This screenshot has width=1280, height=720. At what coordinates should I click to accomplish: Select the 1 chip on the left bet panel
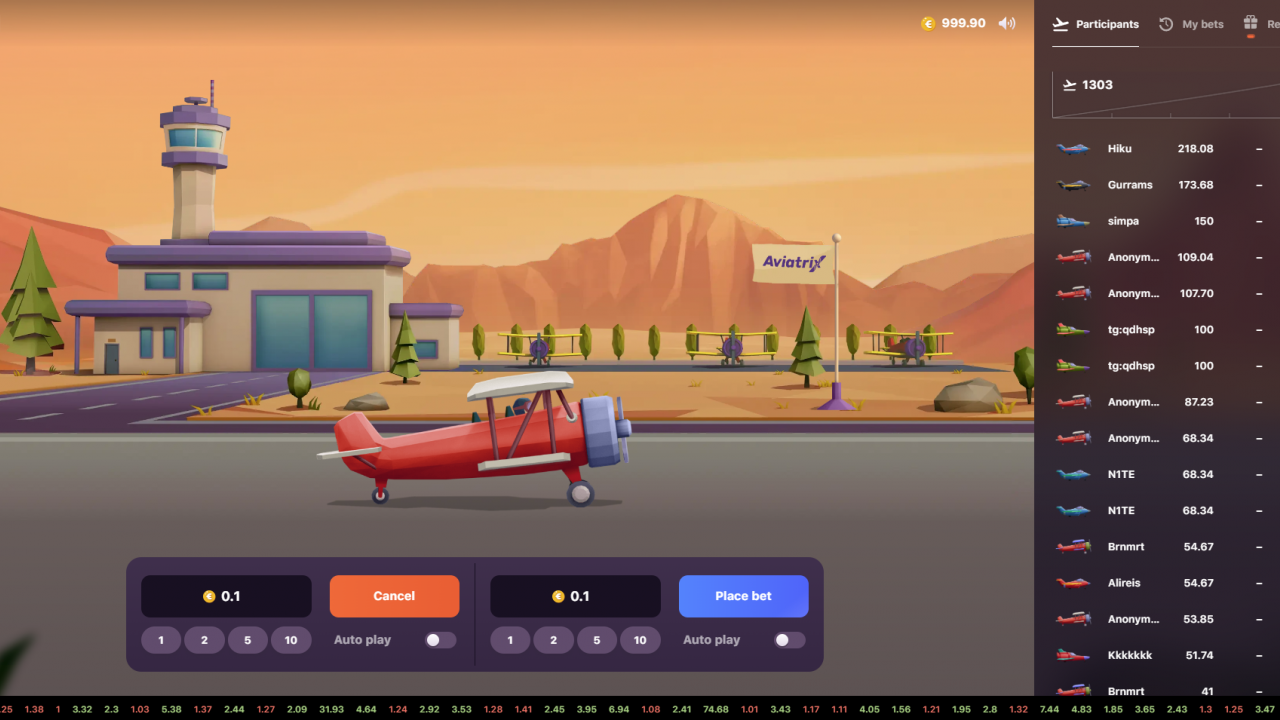(161, 640)
